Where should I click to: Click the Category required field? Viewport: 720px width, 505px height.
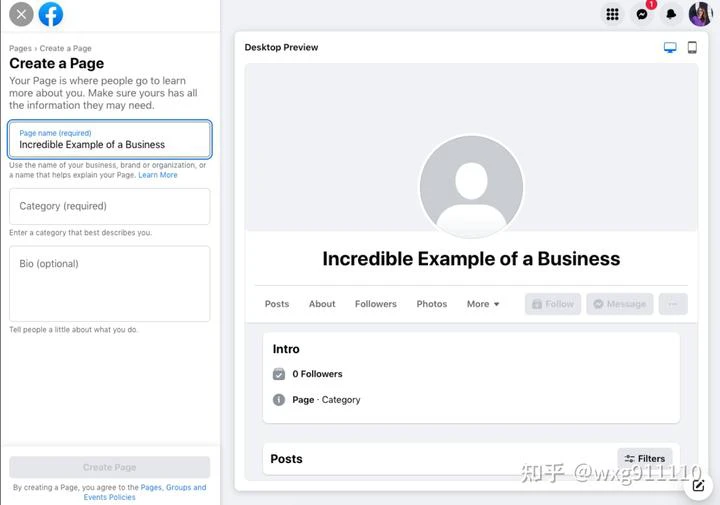tap(110, 206)
